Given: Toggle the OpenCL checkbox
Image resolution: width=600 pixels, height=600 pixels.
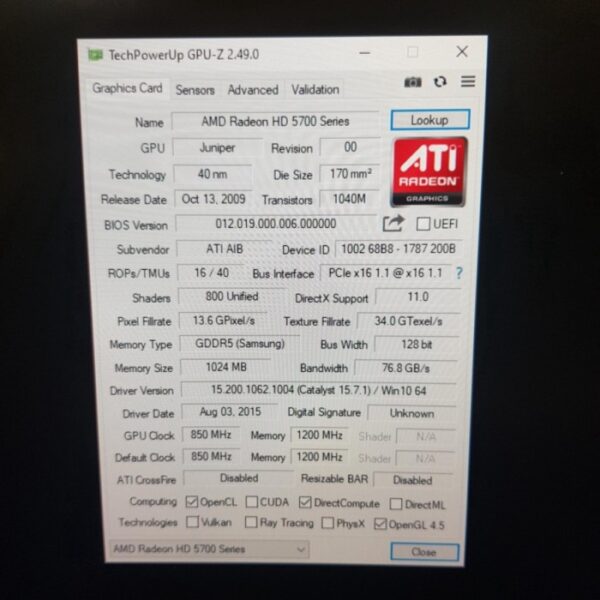Looking at the screenshot, I should coord(191,501).
